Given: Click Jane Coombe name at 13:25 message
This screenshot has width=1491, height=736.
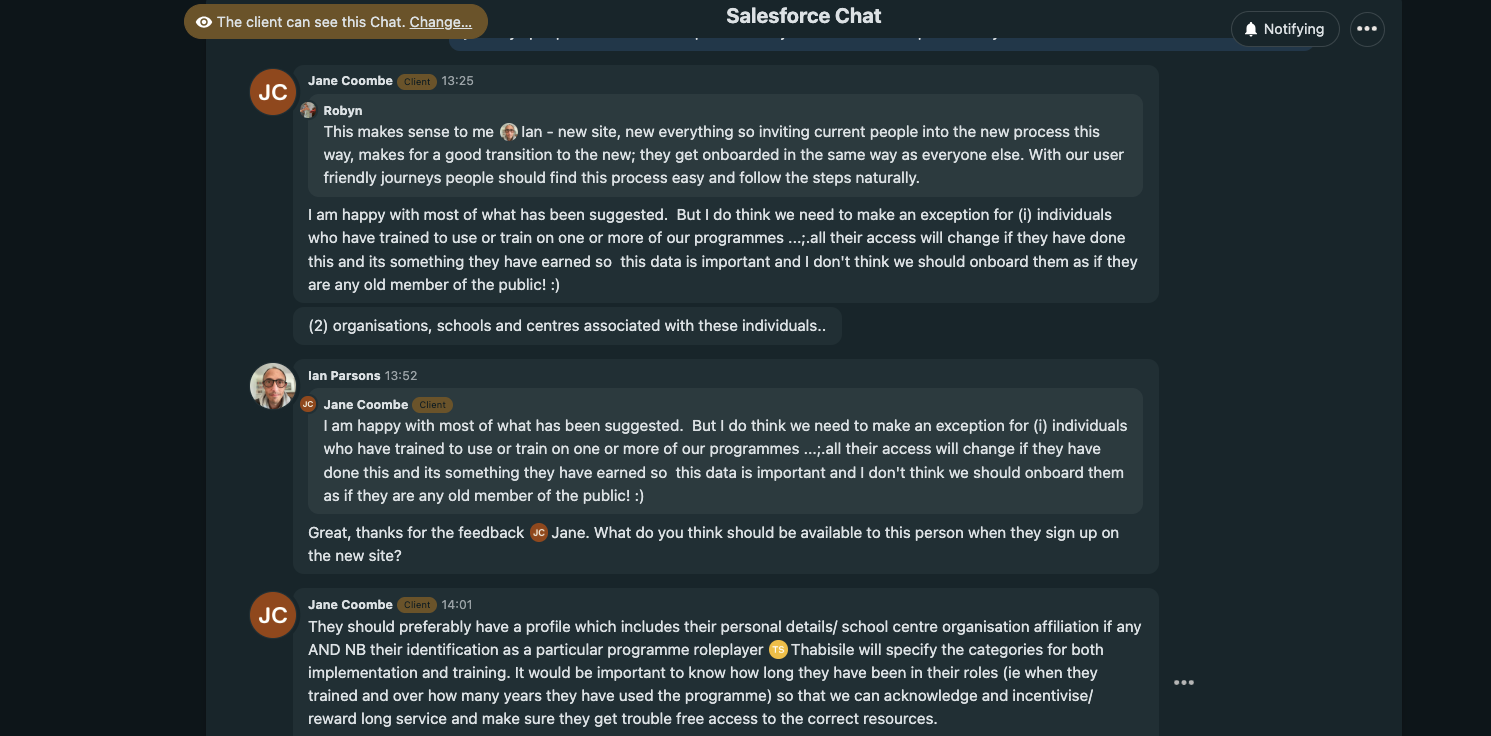Looking at the screenshot, I should [x=350, y=81].
